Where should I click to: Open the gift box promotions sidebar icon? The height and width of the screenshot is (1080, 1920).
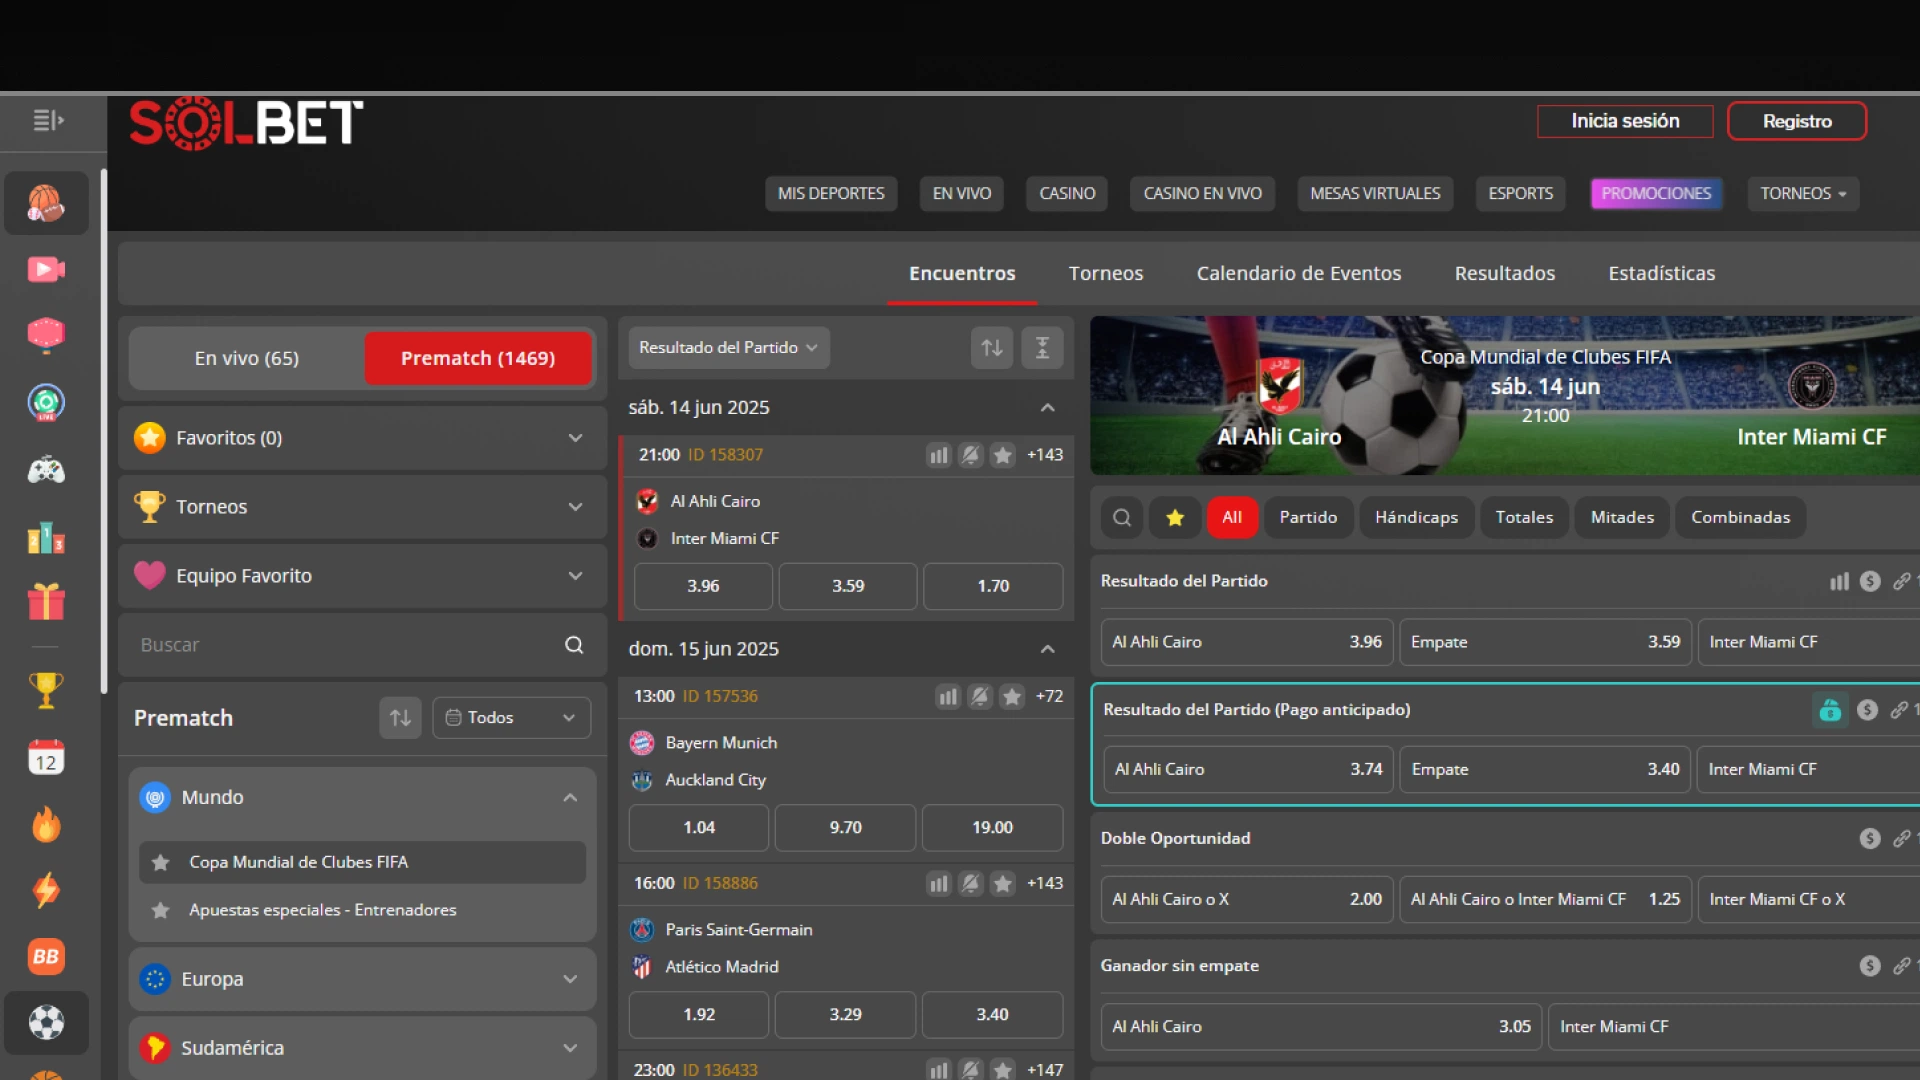[x=46, y=601]
